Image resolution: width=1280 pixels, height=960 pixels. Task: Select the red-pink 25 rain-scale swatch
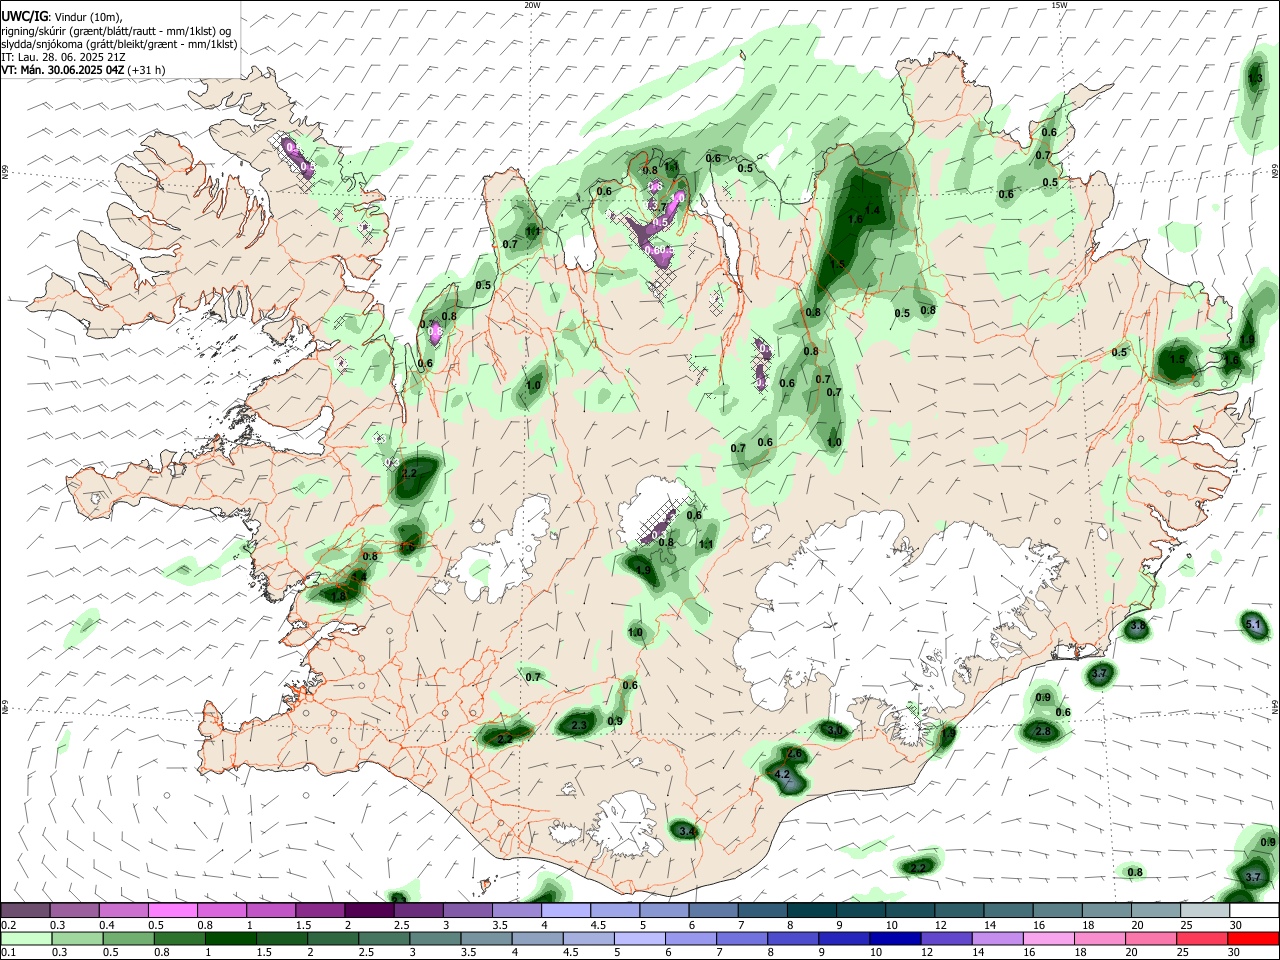[1201, 938]
